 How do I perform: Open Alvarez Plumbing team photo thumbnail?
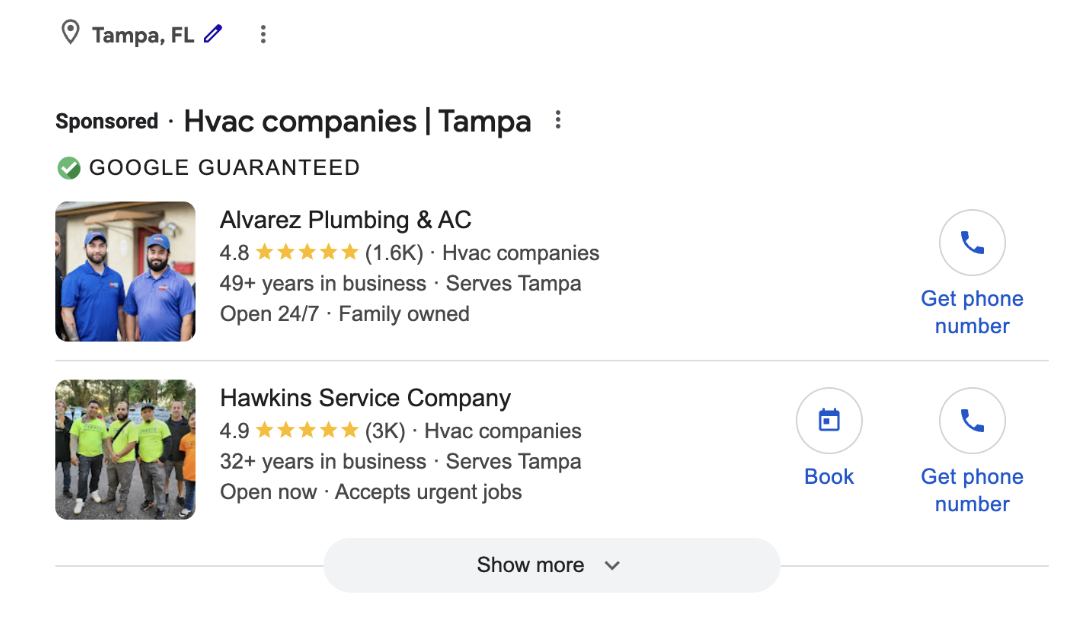pyautogui.click(x=125, y=272)
